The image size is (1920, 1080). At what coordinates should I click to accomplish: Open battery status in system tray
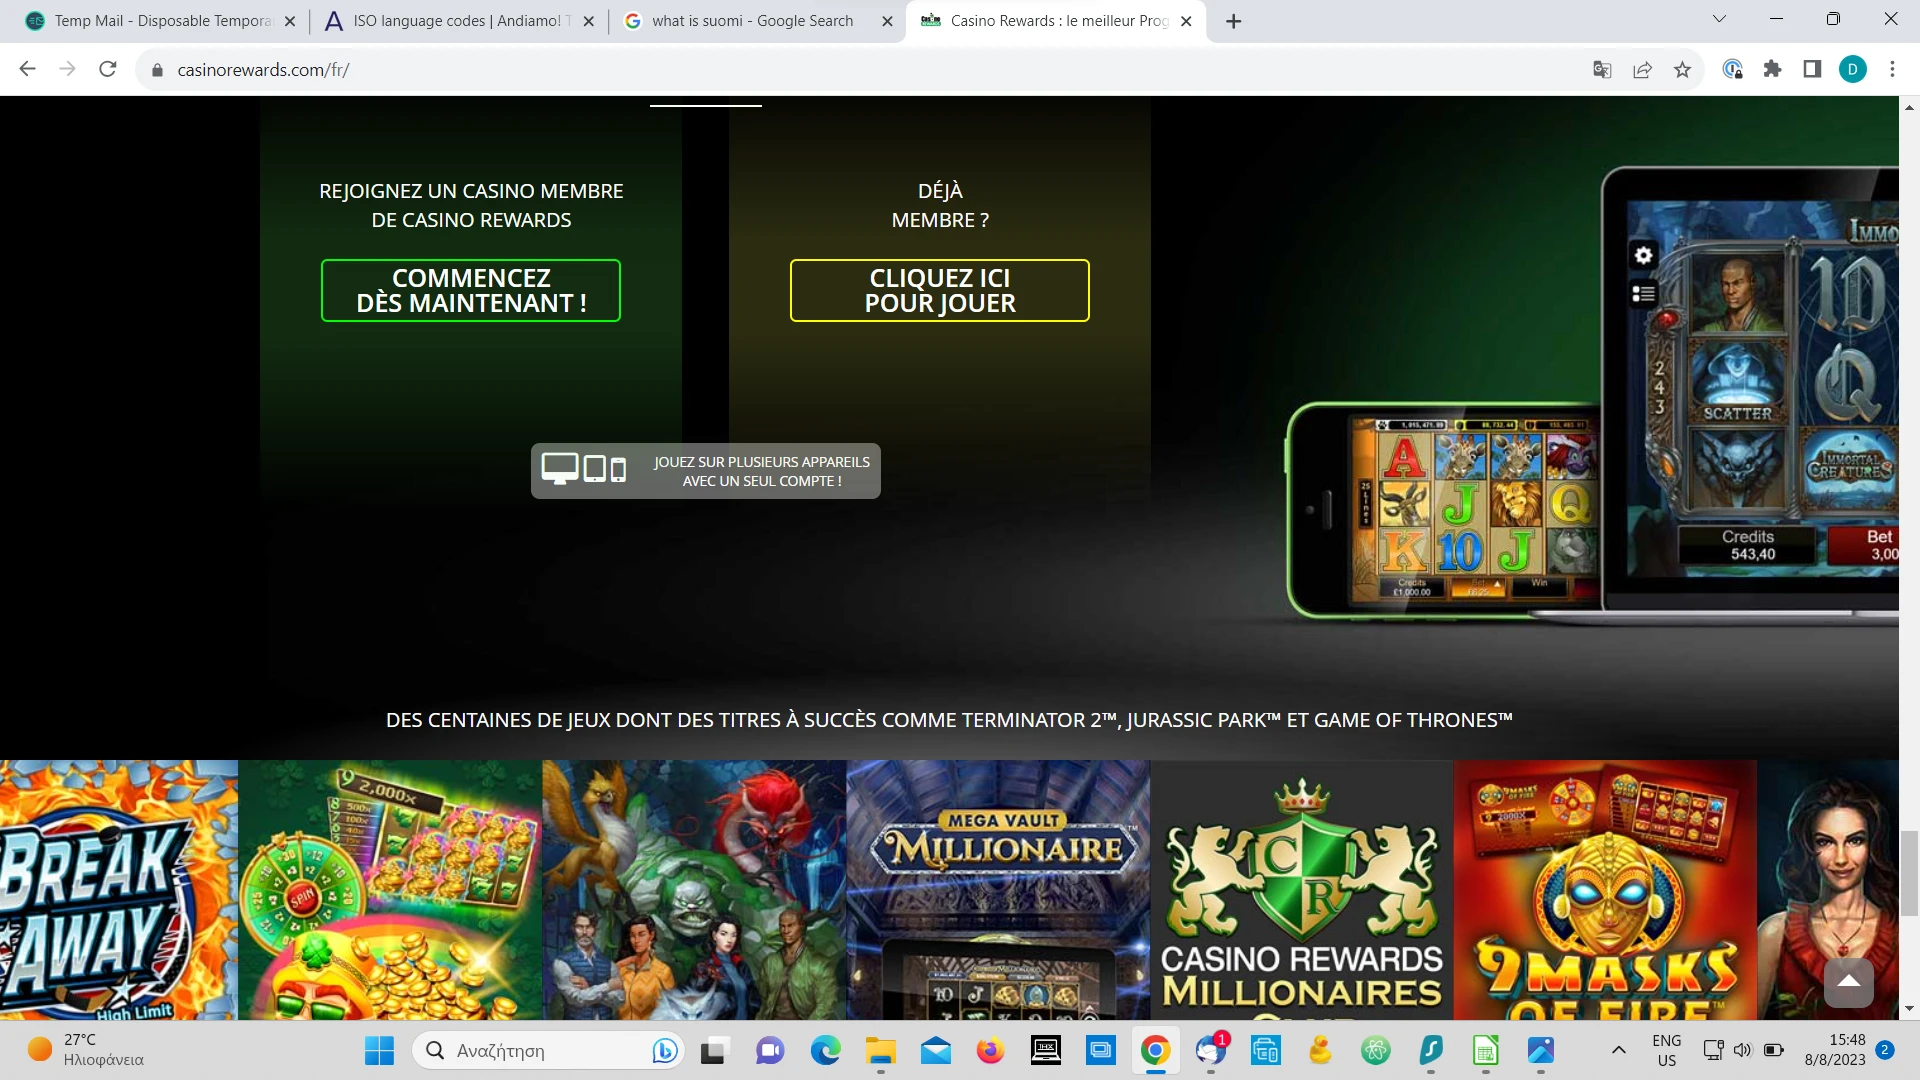(x=1774, y=1050)
